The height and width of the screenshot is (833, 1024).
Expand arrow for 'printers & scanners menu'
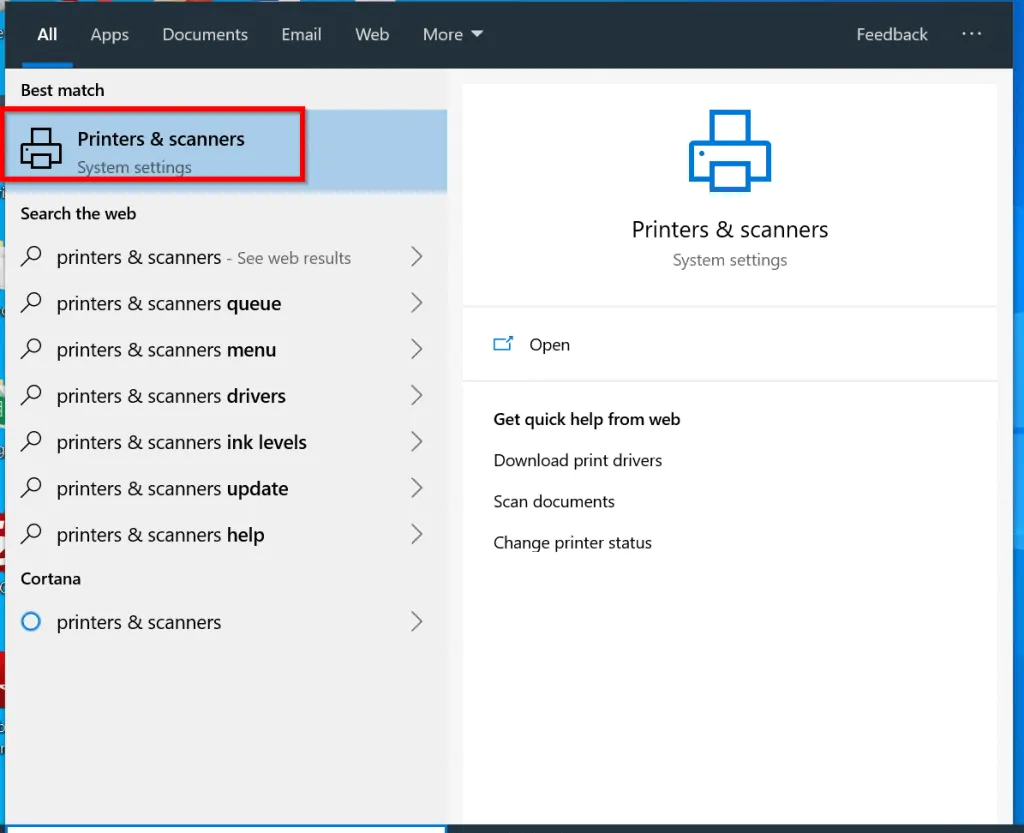pos(417,350)
